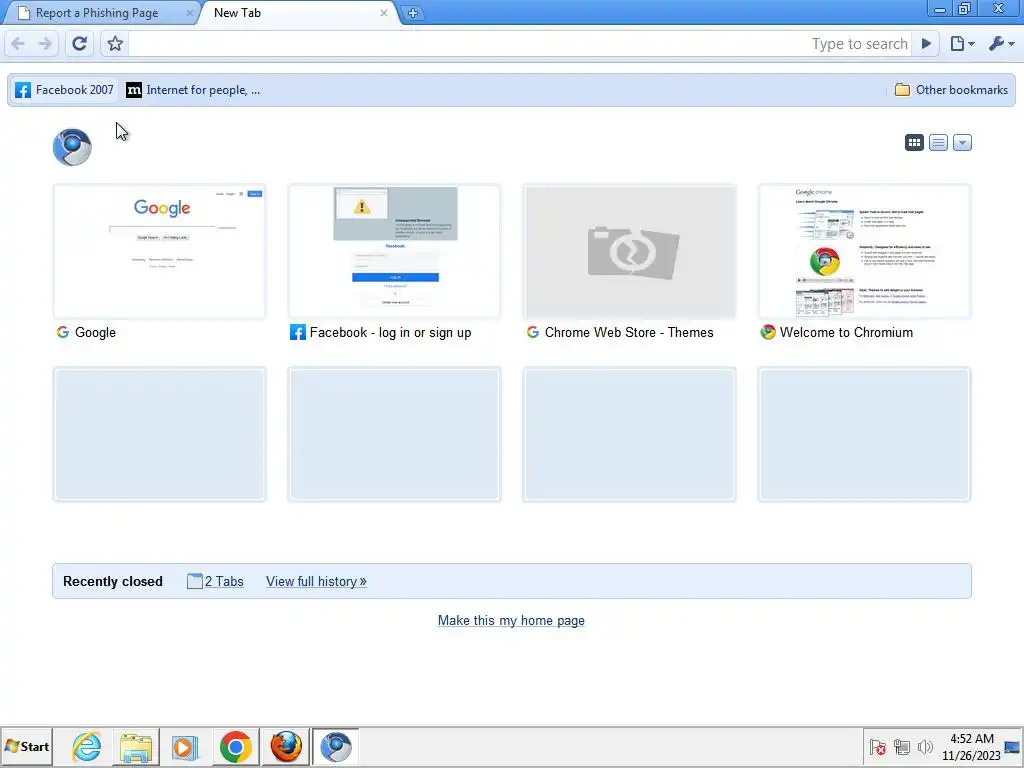Expand the new tab page options dropdown

(962, 142)
